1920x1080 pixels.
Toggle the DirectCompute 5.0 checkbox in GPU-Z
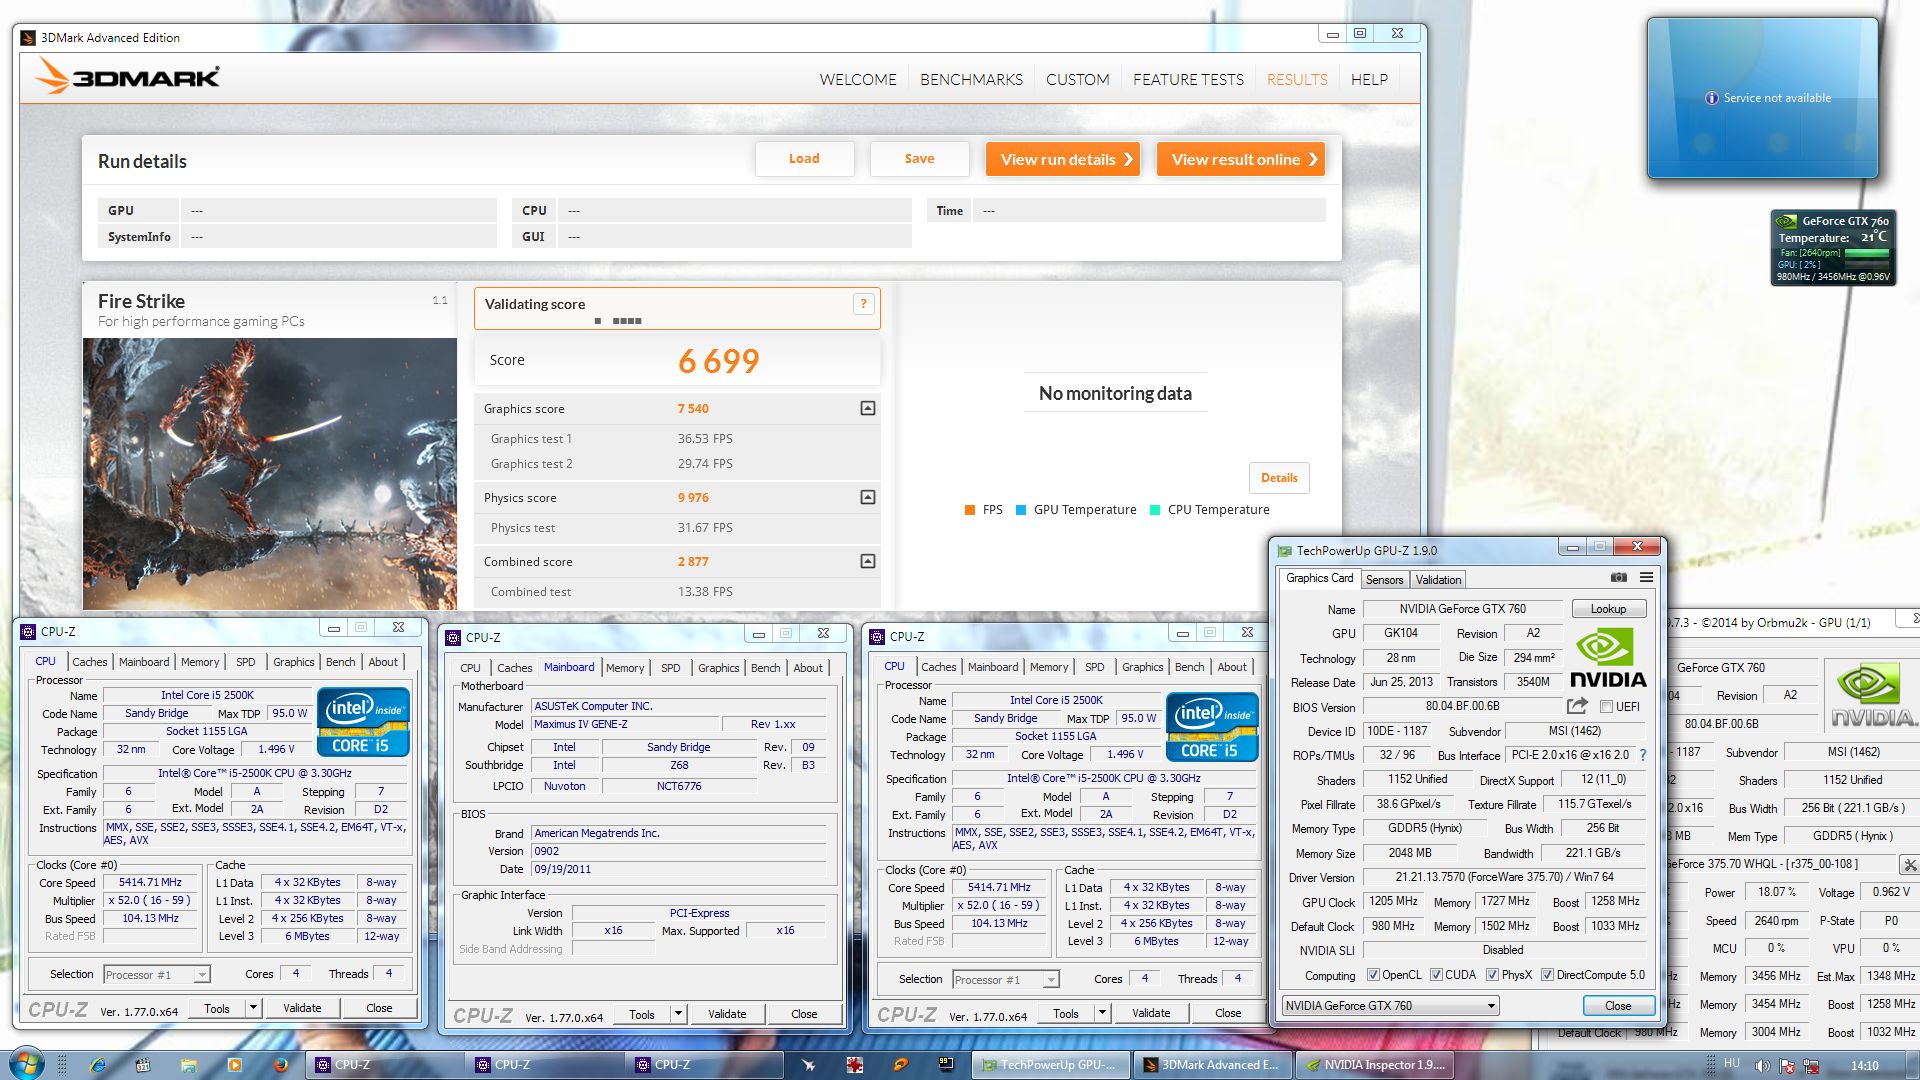pos(1547,975)
